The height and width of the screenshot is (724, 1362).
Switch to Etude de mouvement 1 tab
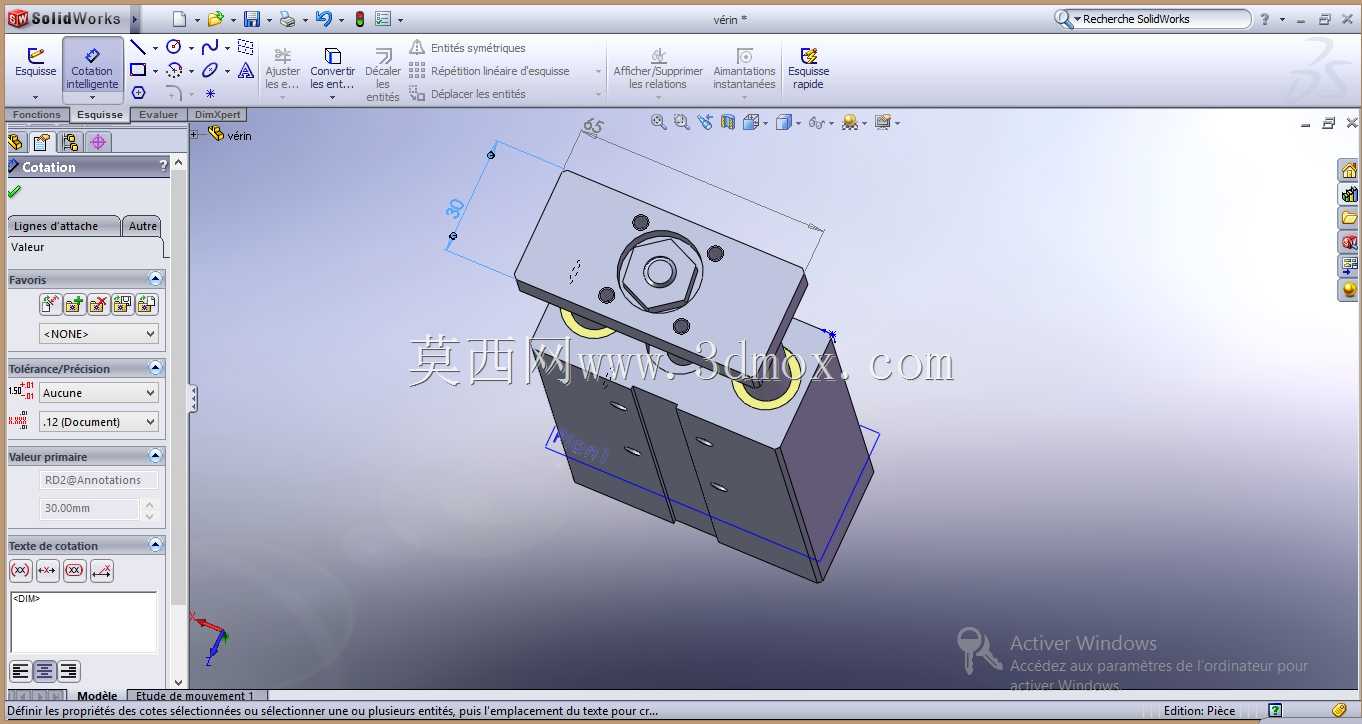[x=194, y=696]
